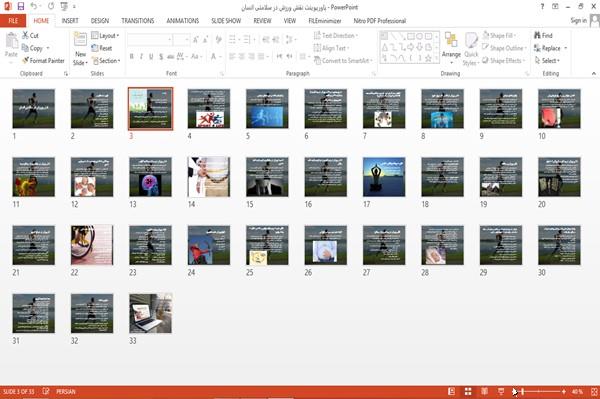Open the font size combo box
Image resolution: width=600 pixels, height=399 pixels.
[181, 39]
